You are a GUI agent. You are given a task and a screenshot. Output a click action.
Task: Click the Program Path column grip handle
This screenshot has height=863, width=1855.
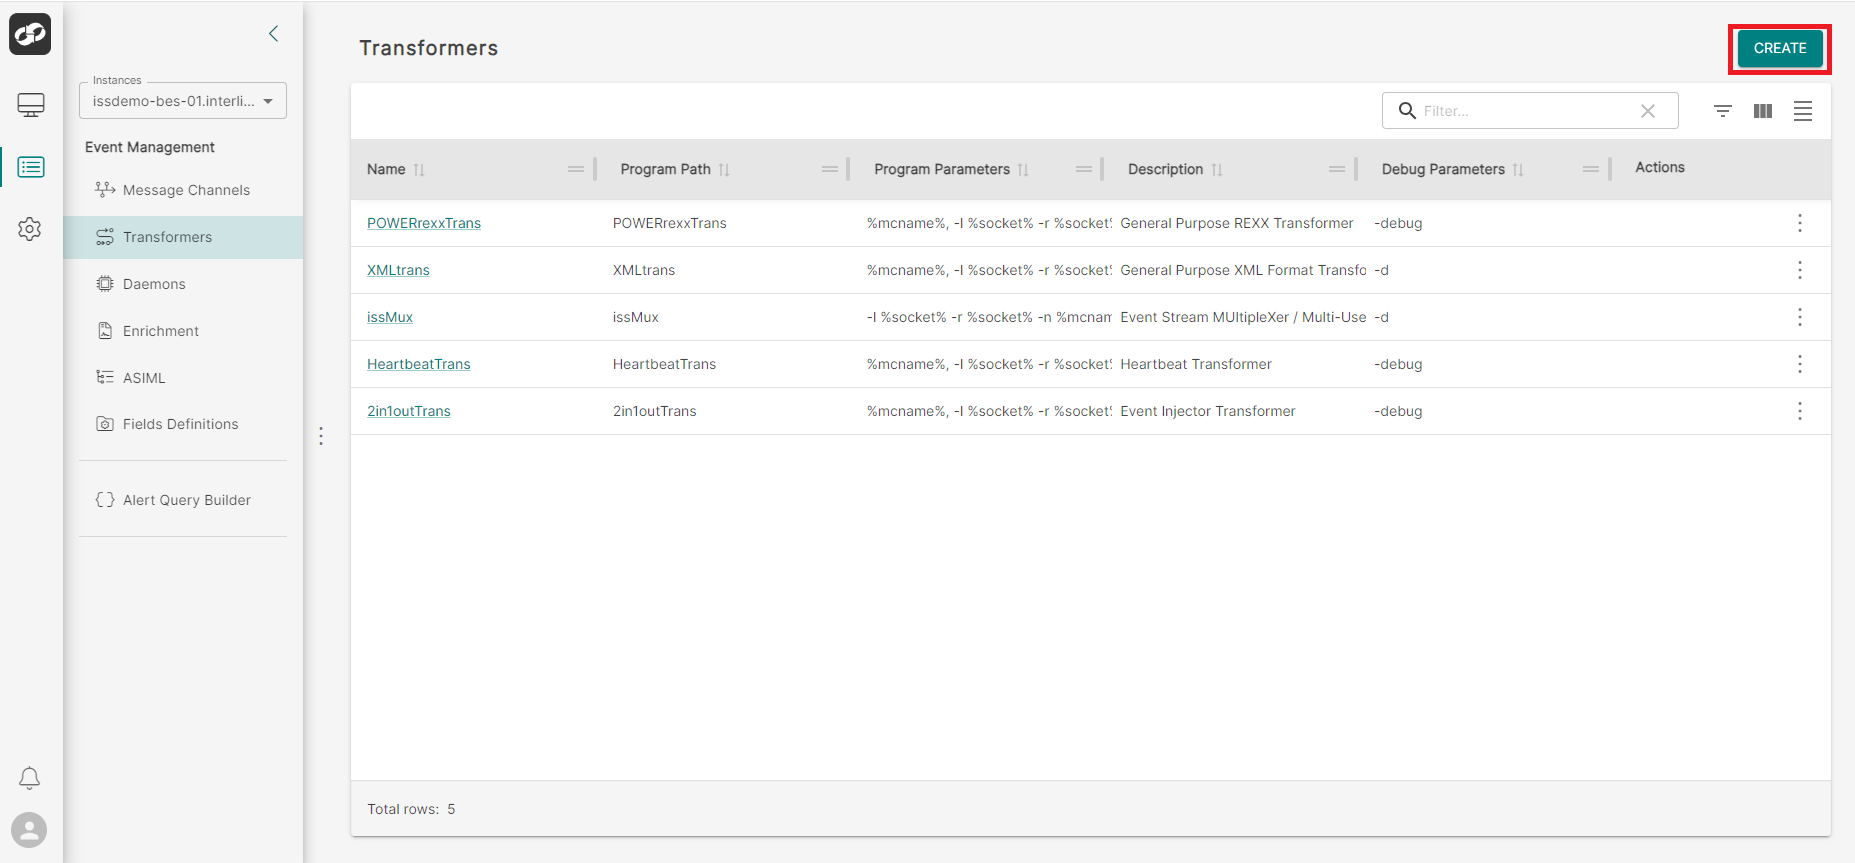(830, 169)
